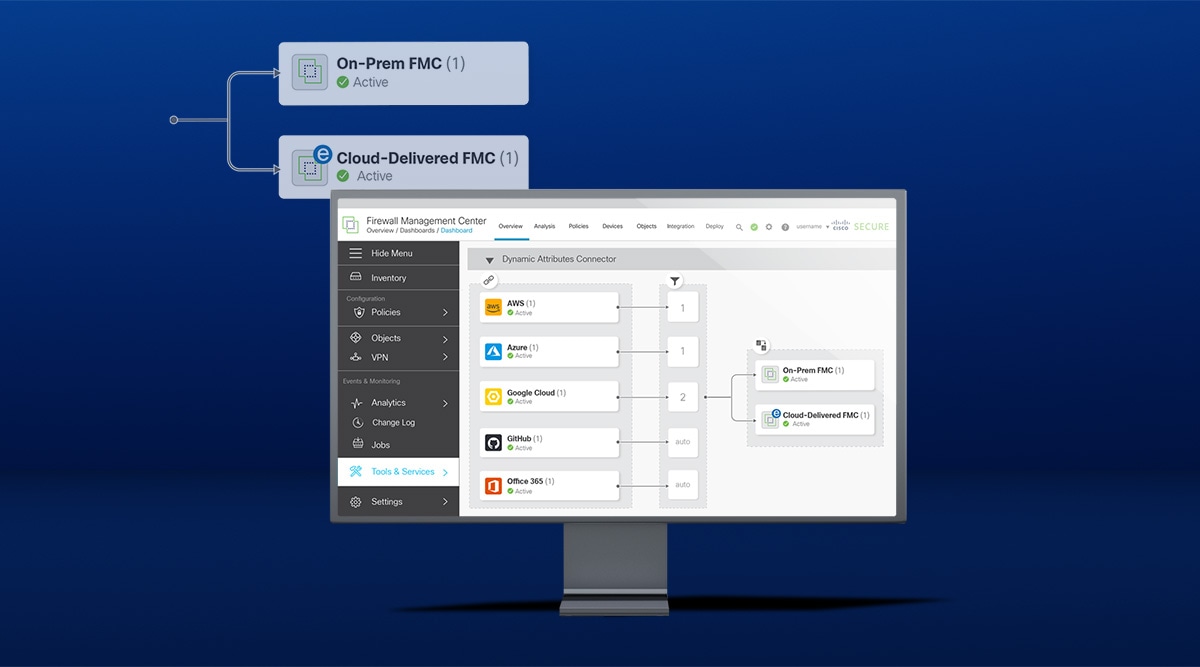1200x667 pixels.
Task: Open the Google Cloud connector icon
Action: [x=493, y=396]
